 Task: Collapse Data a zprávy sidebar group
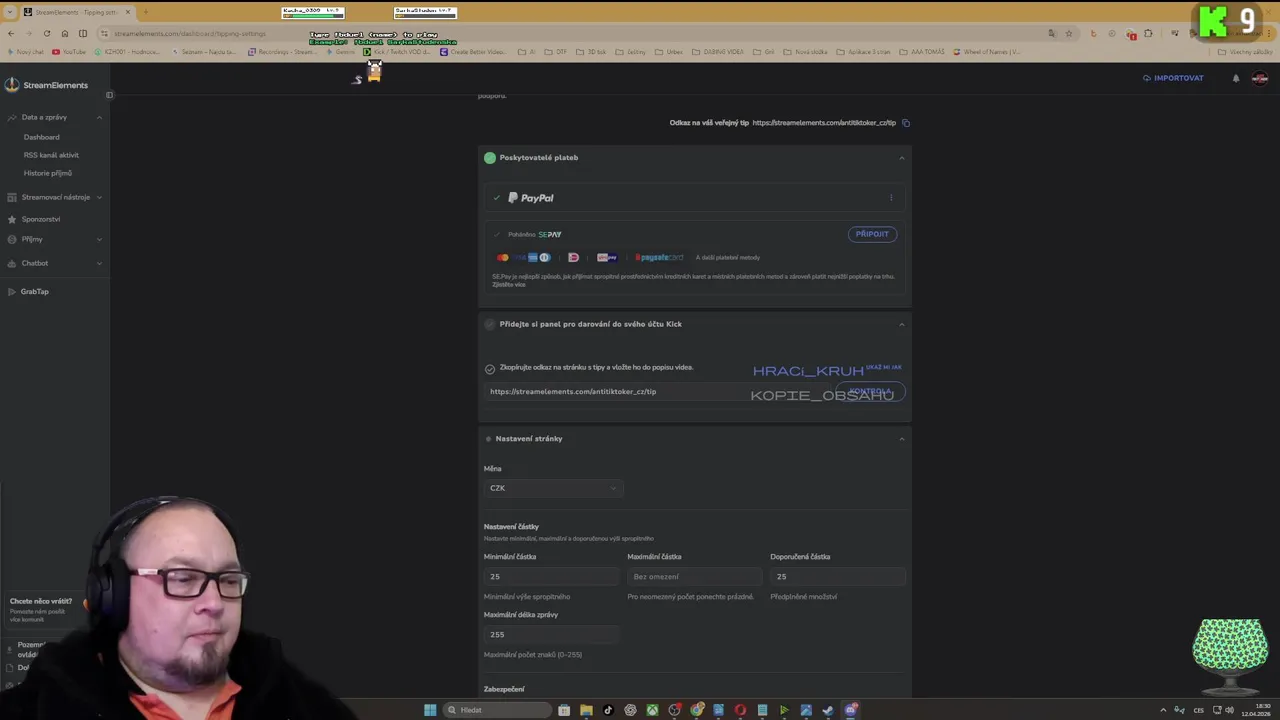click(x=99, y=118)
